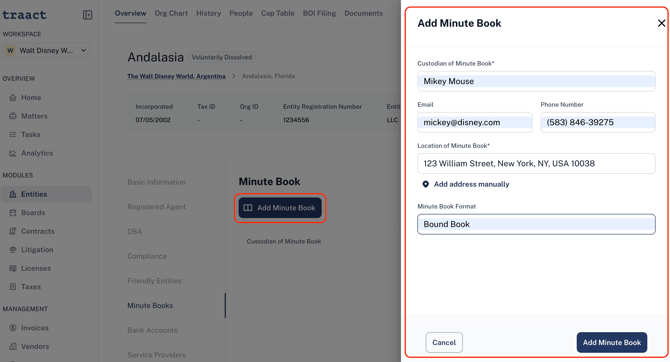
Task: Click the Licenses certificate icon
Action: pos(13,268)
